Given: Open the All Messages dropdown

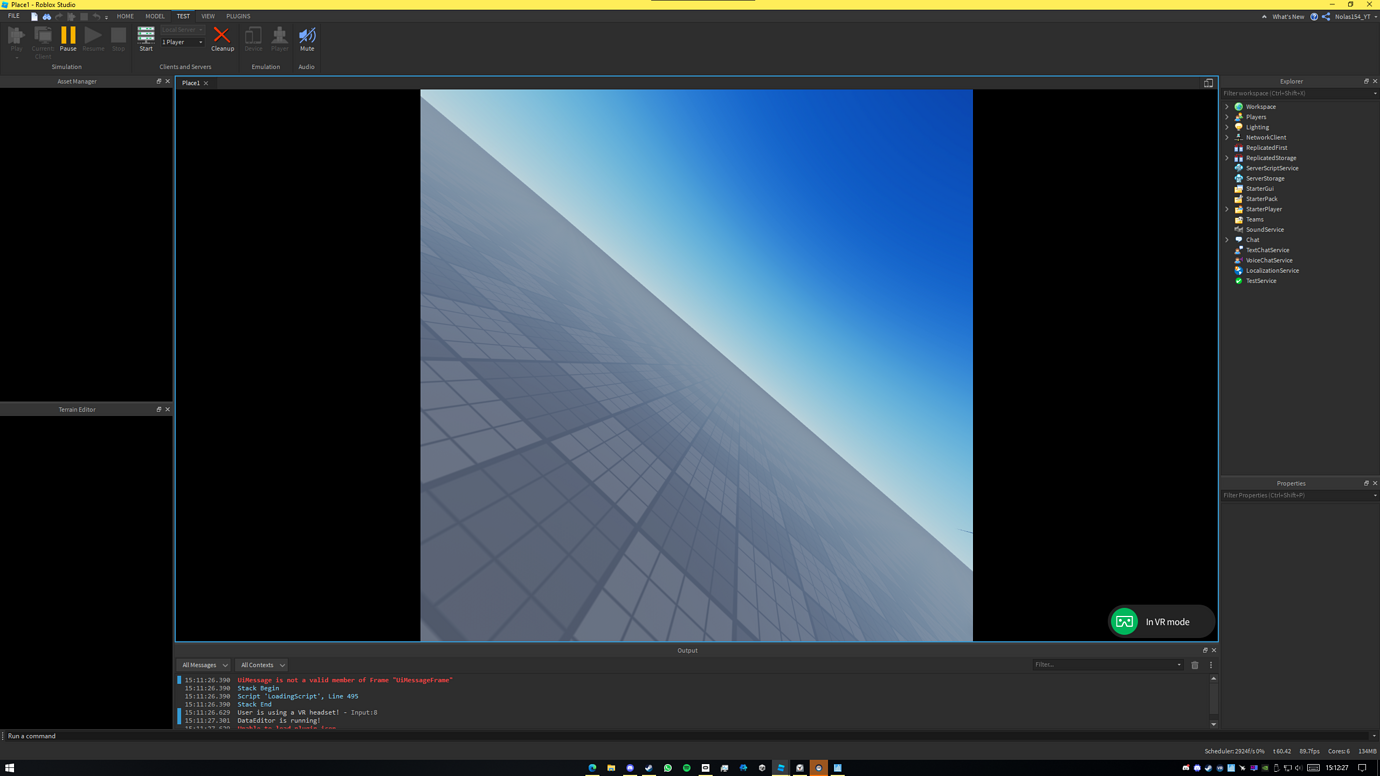Looking at the screenshot, I should (205, 665).
